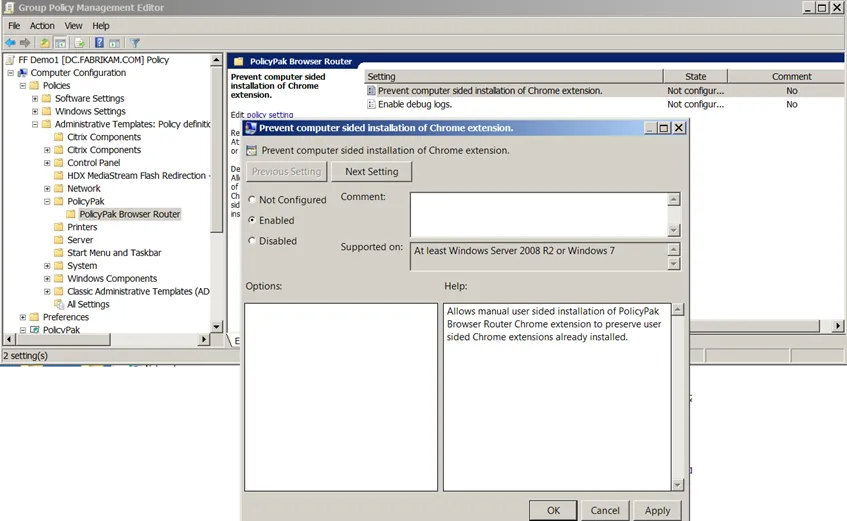Open the Action menu
847x521 pixels.
pyautogui.click(x=42, y=26)
